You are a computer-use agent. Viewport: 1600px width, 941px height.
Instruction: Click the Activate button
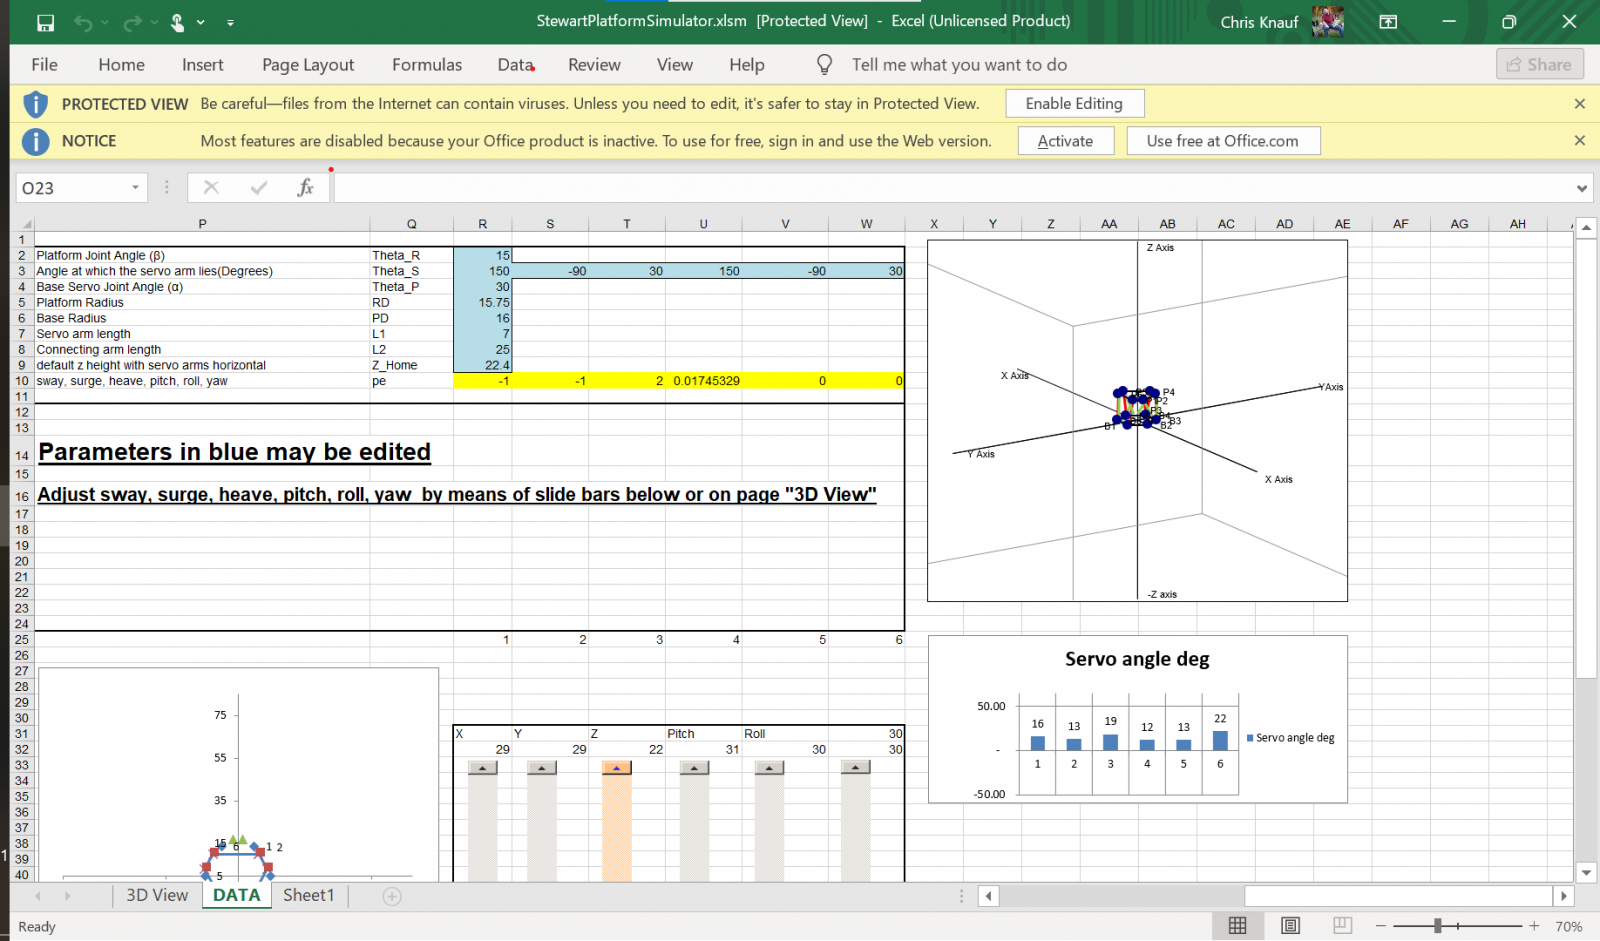tap(1066, 141)
